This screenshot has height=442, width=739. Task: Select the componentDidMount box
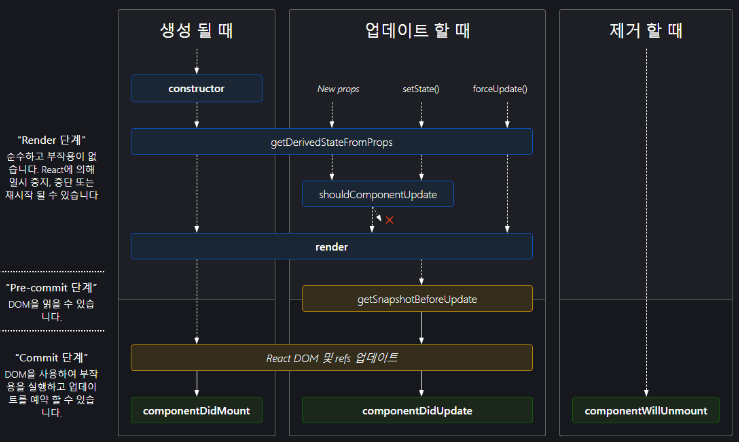tap(197, 410)
